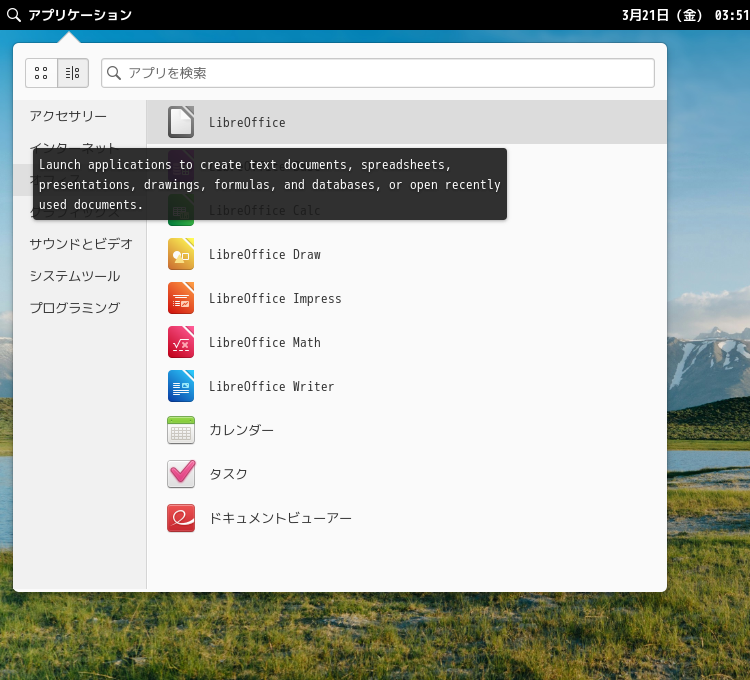The height and width of the screenshot is (680, 750).
Task: Launch the ドキュメントビューアー icon
Action: (181, 518)
